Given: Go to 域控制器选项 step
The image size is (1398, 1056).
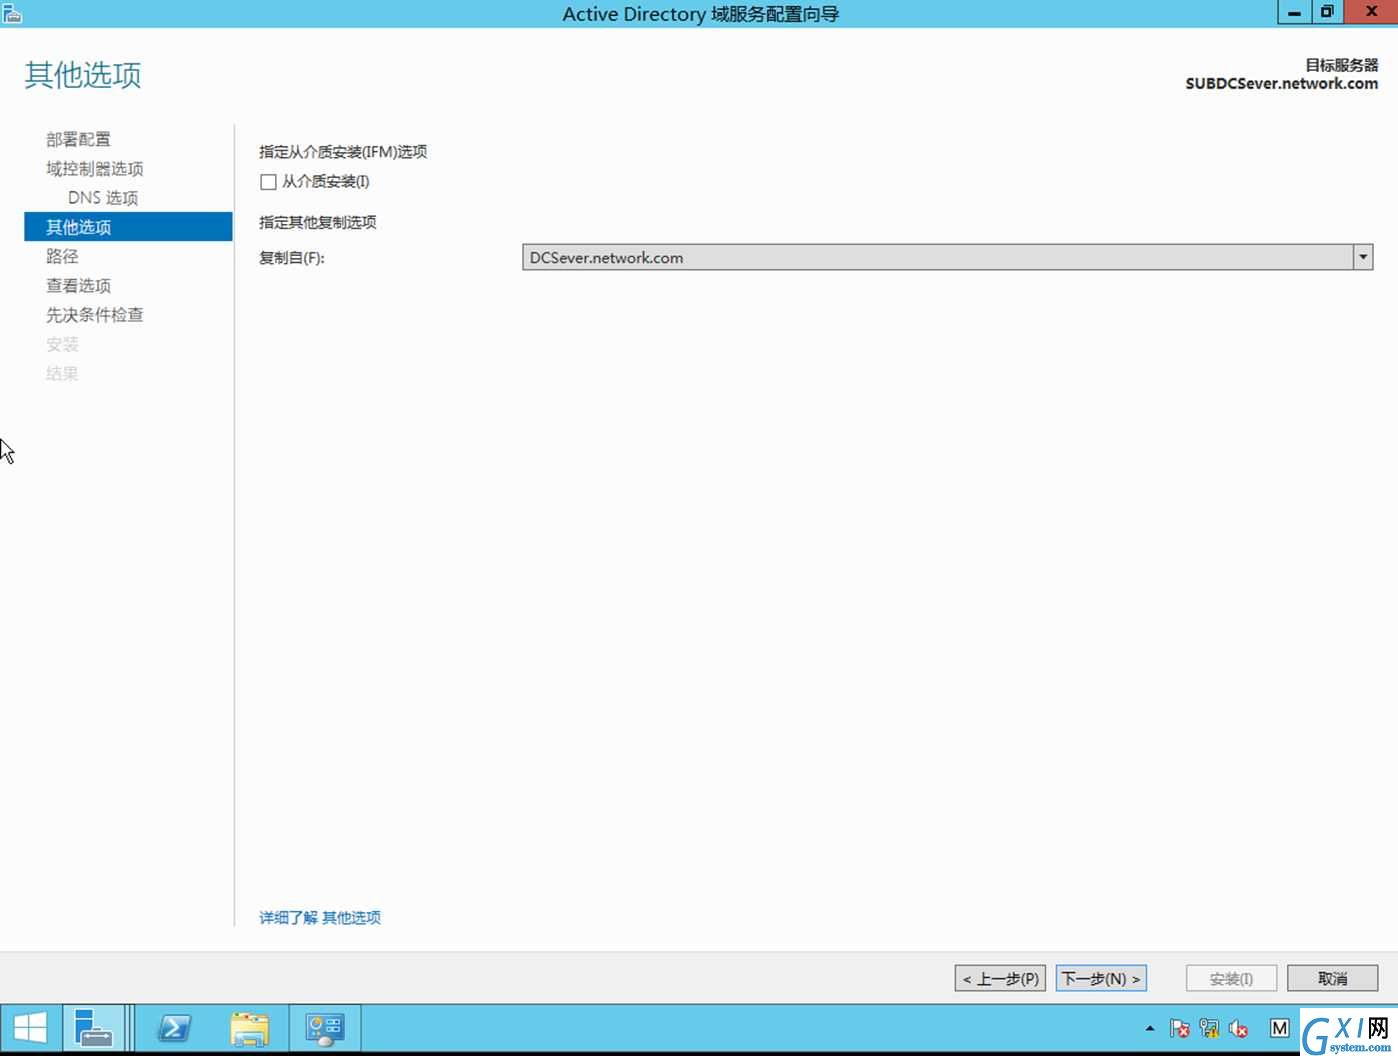Looking at the screenshot, I should click(95, 169).
